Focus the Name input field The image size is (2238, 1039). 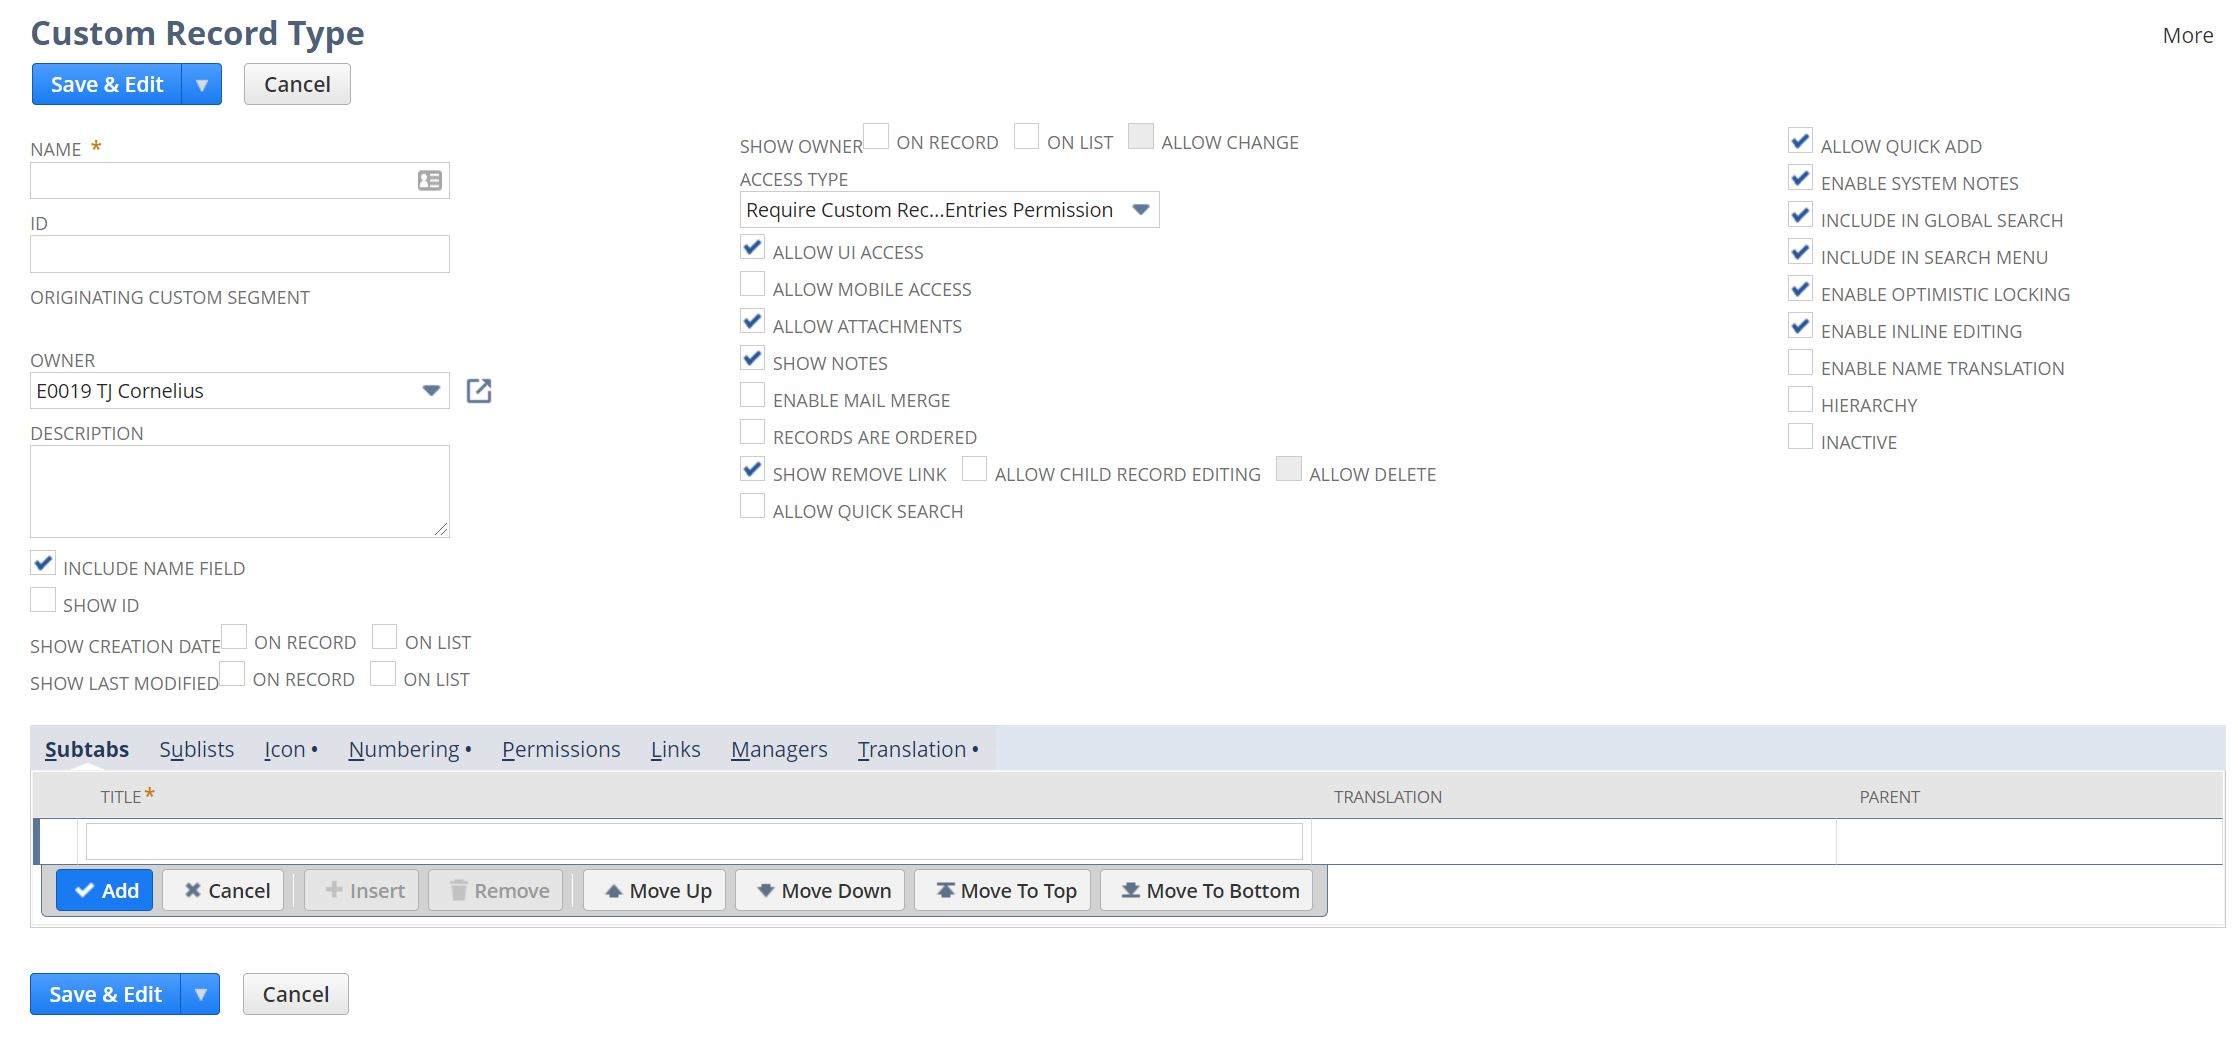click(240, 180)
